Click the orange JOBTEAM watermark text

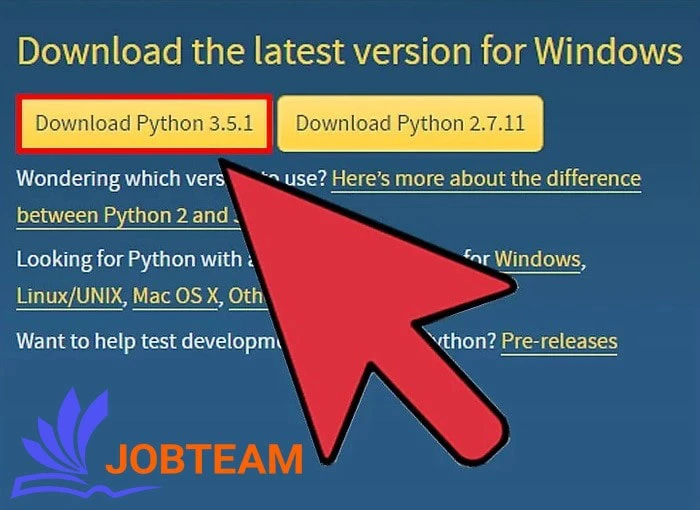(x=204, y=459)
